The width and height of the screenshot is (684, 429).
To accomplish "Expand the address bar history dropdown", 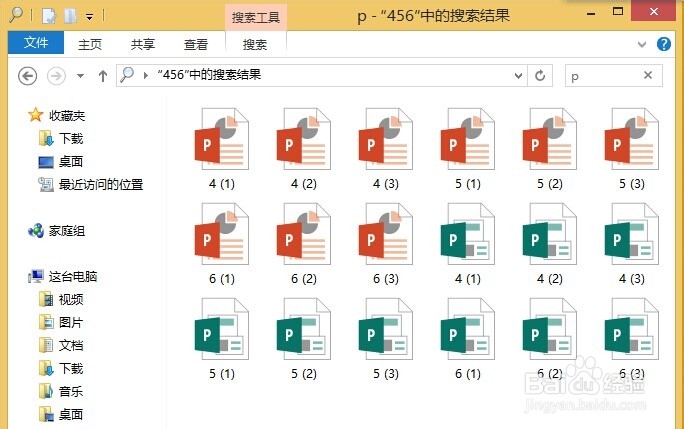I will [x=518, y=76].
